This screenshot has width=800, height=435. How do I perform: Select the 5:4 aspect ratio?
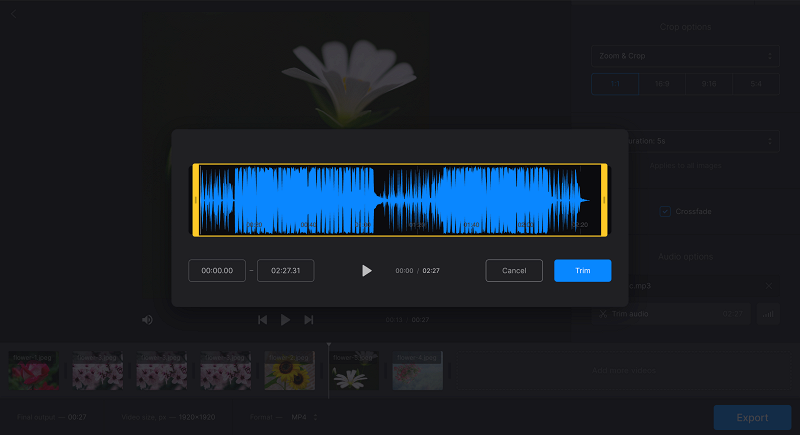pos(756,84)
